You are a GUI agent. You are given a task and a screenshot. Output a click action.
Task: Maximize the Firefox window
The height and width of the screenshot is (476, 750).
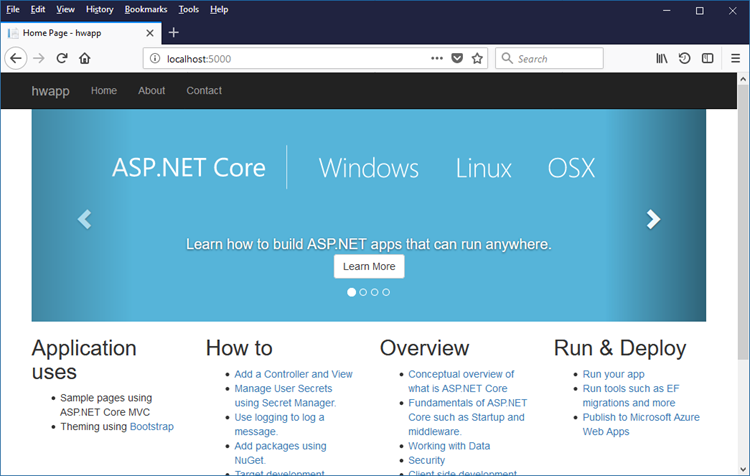tap(700, 11)
